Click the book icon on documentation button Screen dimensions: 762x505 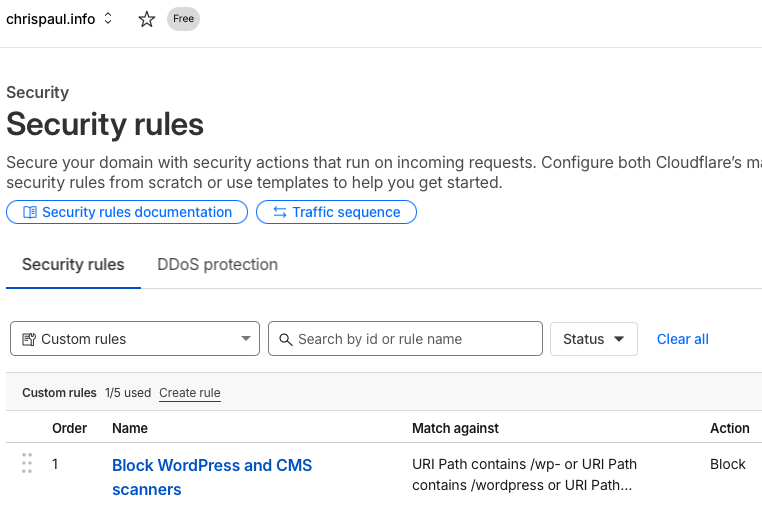(30, 212)
